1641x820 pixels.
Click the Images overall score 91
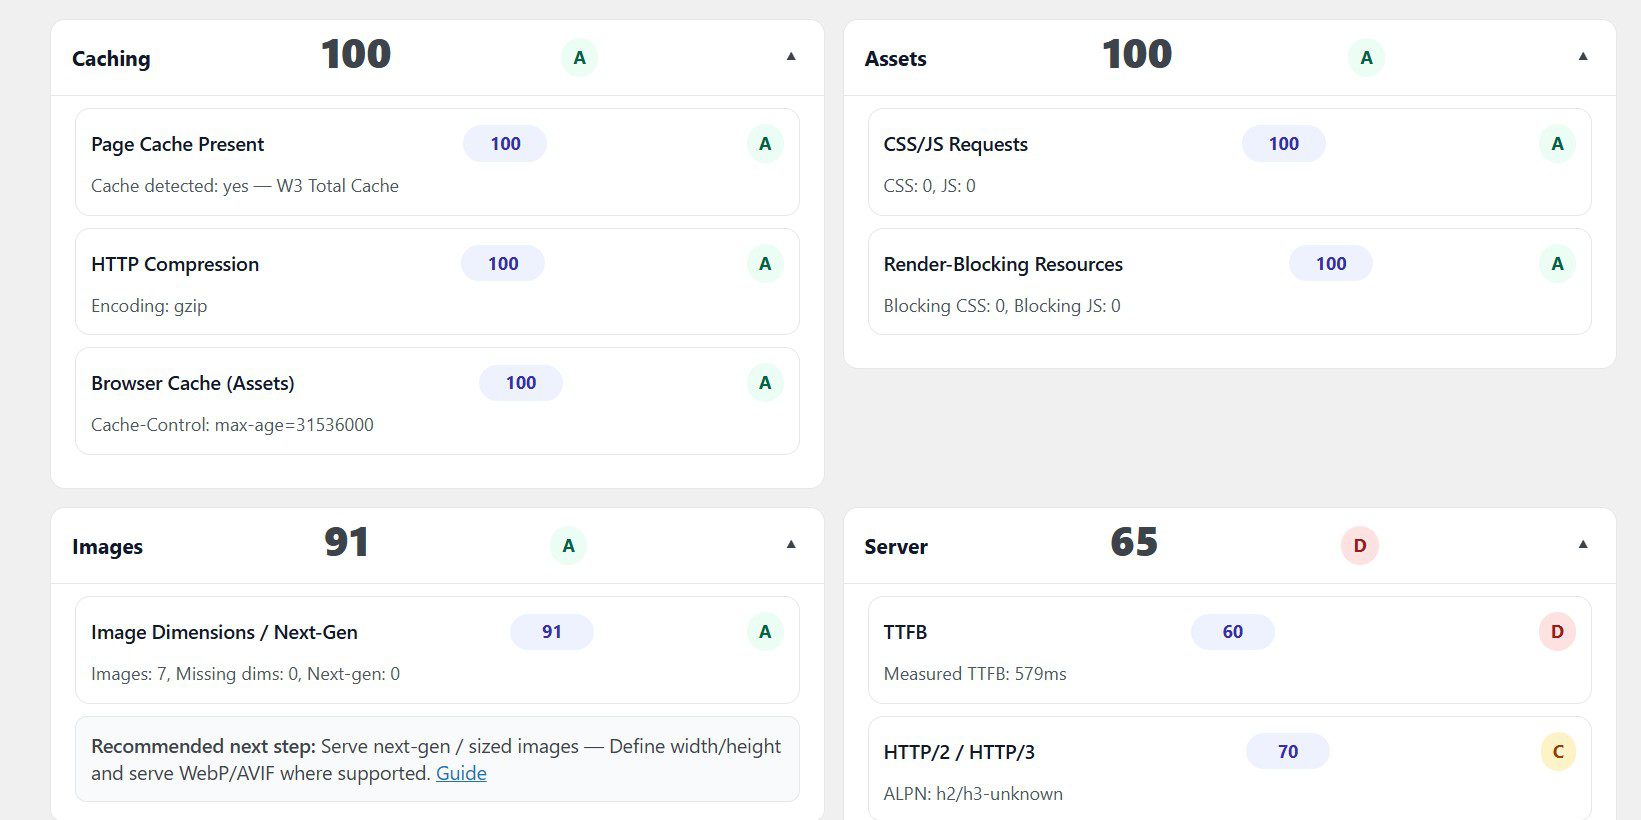click(x=346, y=542)
